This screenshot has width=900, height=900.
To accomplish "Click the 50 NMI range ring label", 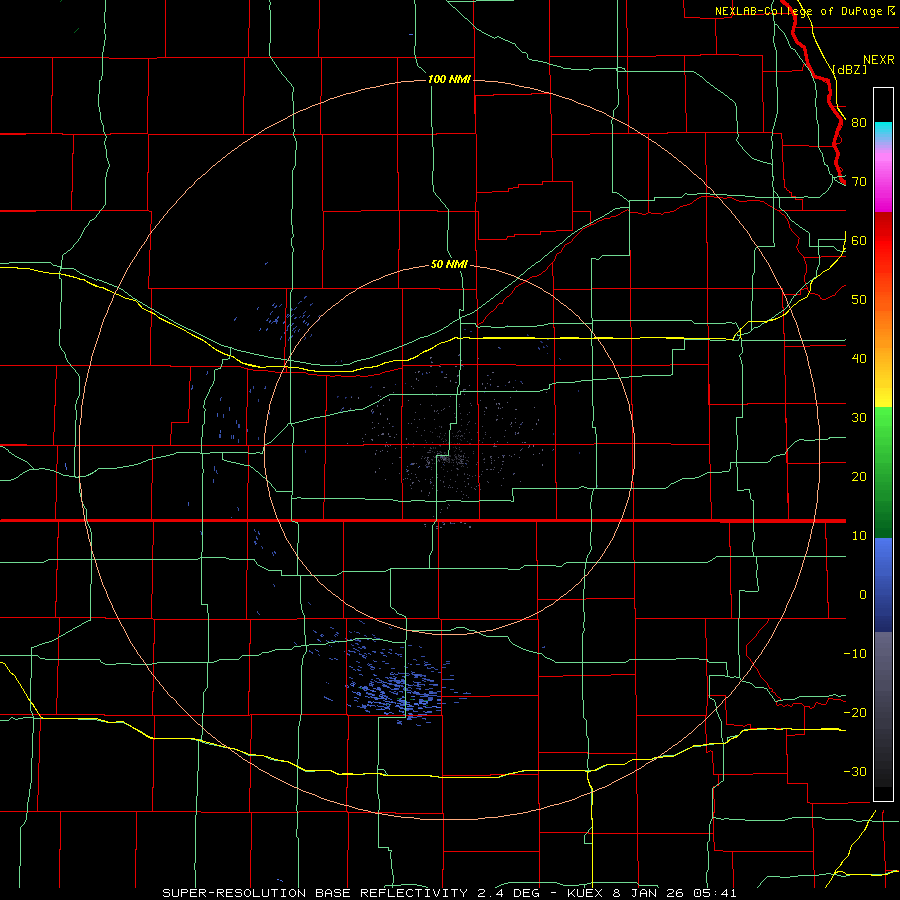I will [x=449, y=265].
